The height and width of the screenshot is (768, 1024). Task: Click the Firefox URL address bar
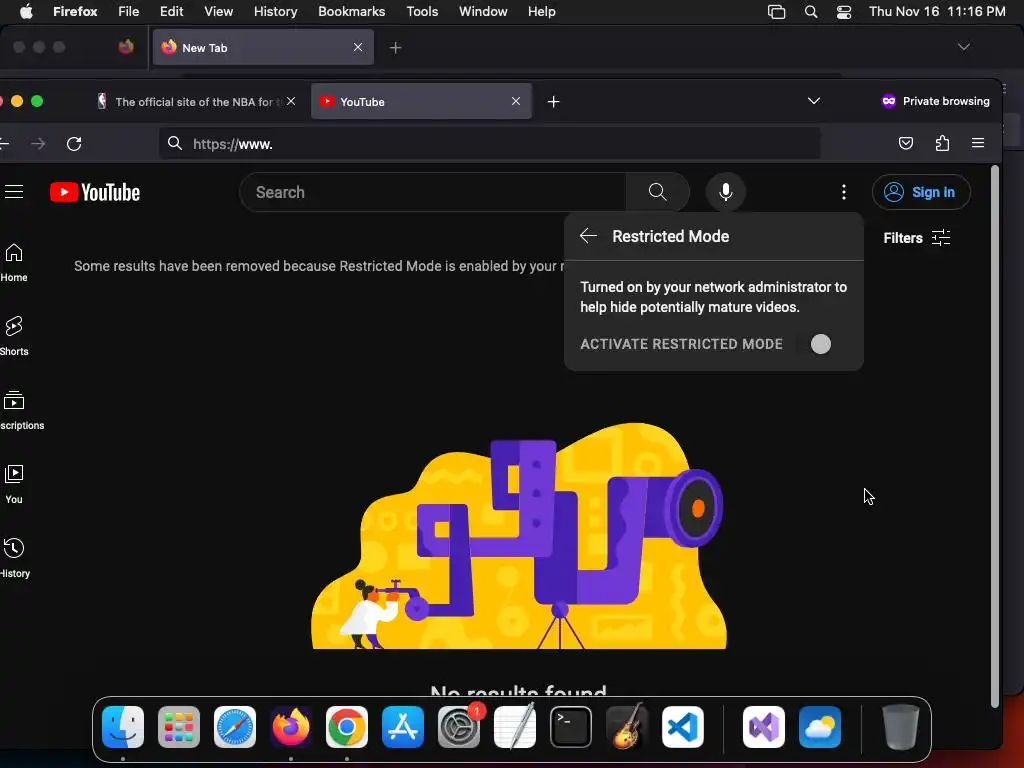coord(490,144)
